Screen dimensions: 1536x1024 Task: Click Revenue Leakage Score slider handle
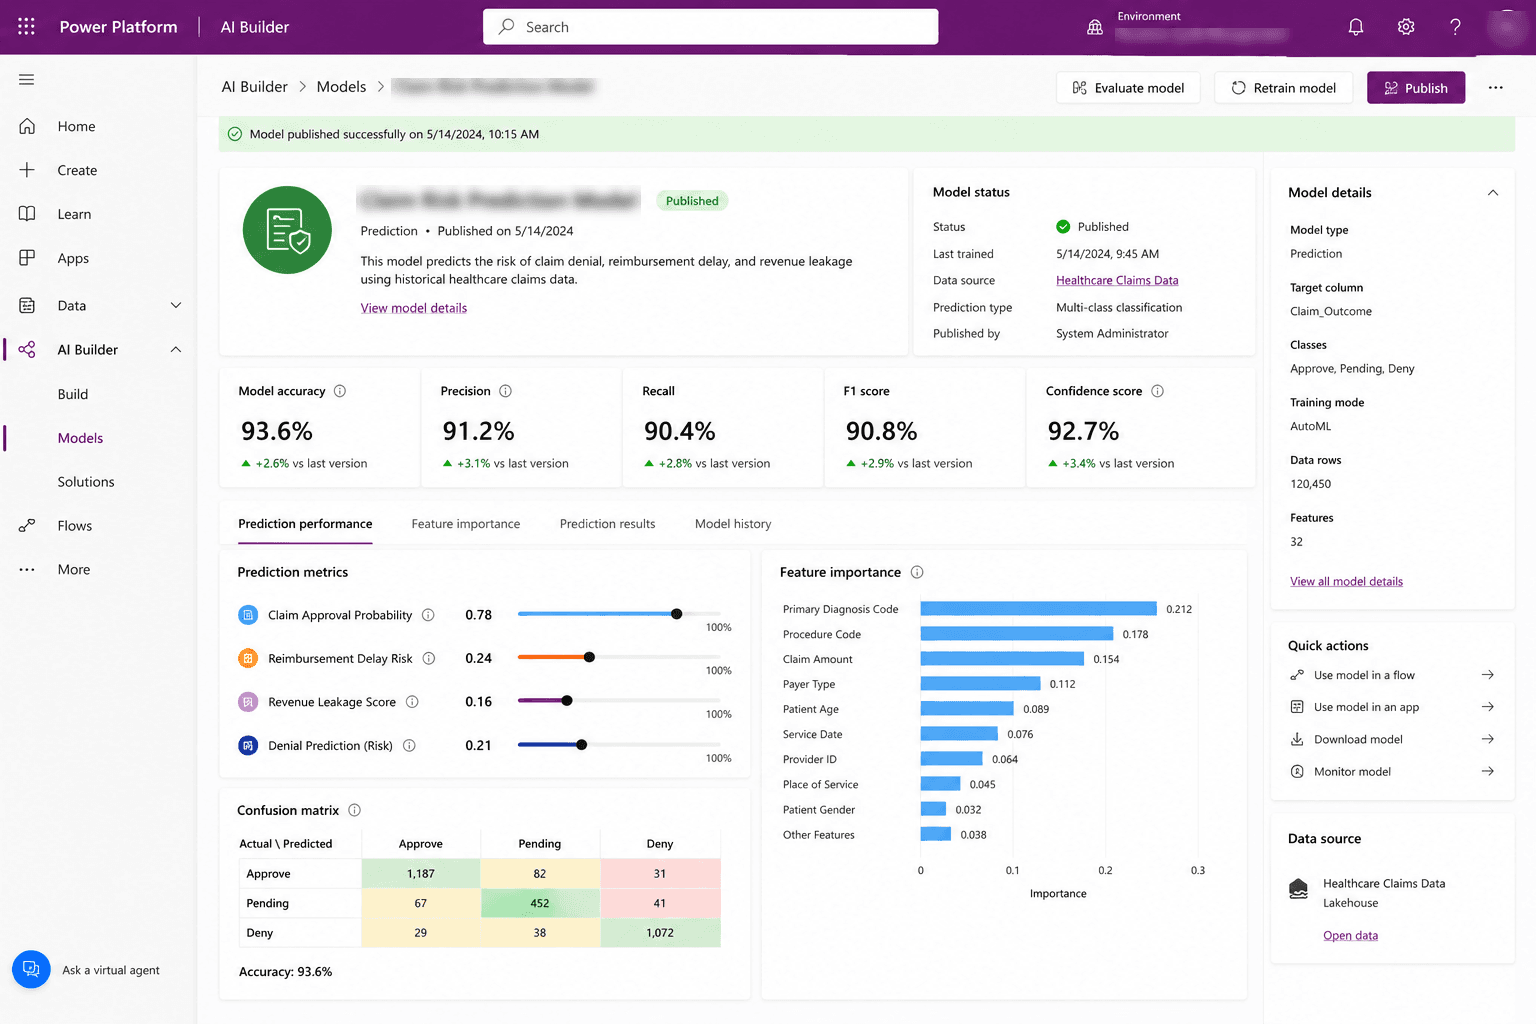[567, 701]
